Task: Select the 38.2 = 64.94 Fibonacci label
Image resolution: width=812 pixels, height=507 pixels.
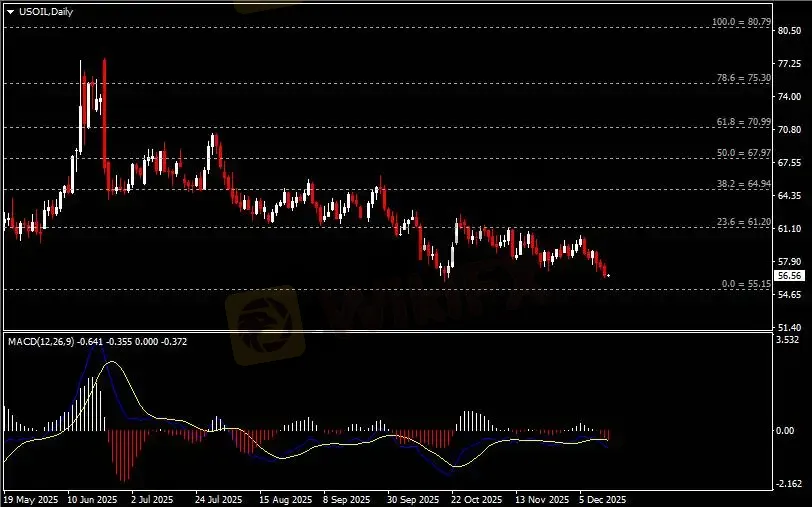Action: 744,183
